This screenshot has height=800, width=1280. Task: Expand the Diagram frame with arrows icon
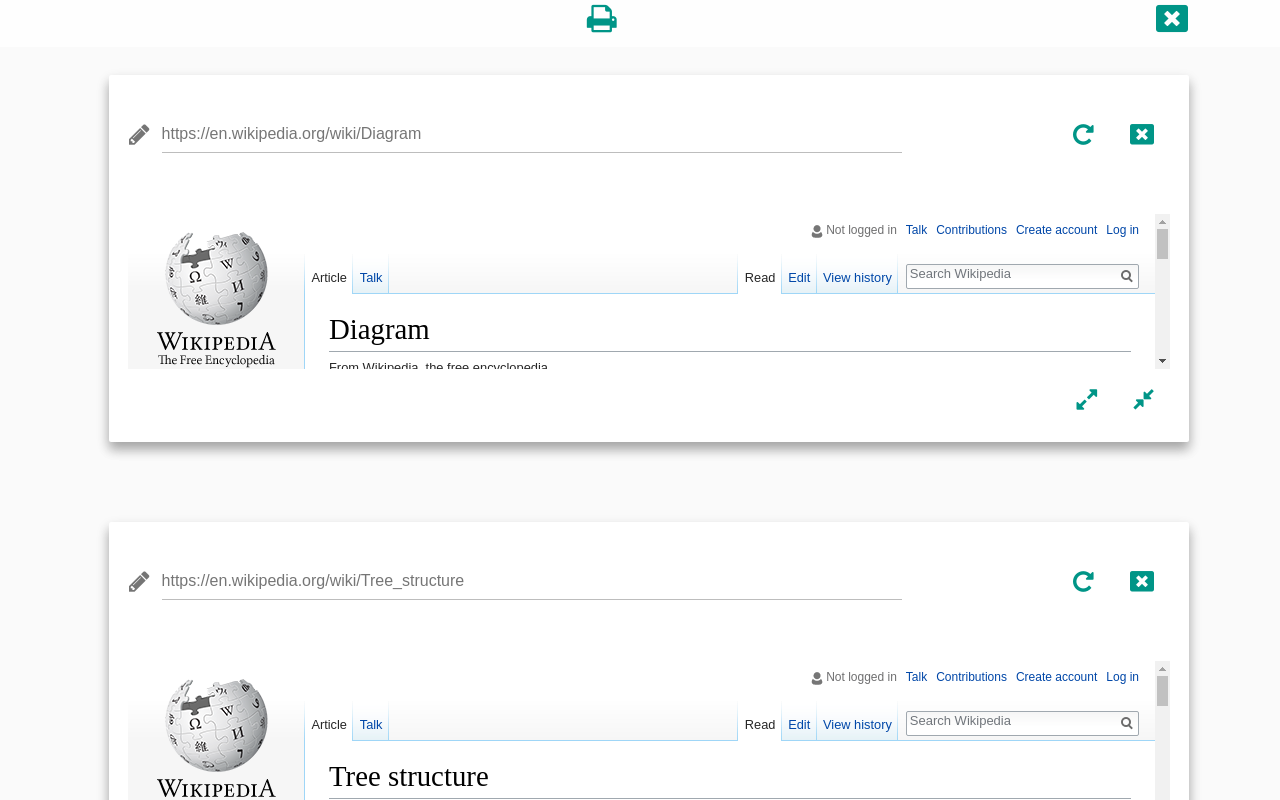pyautogui.click(x=1086, y=400)
